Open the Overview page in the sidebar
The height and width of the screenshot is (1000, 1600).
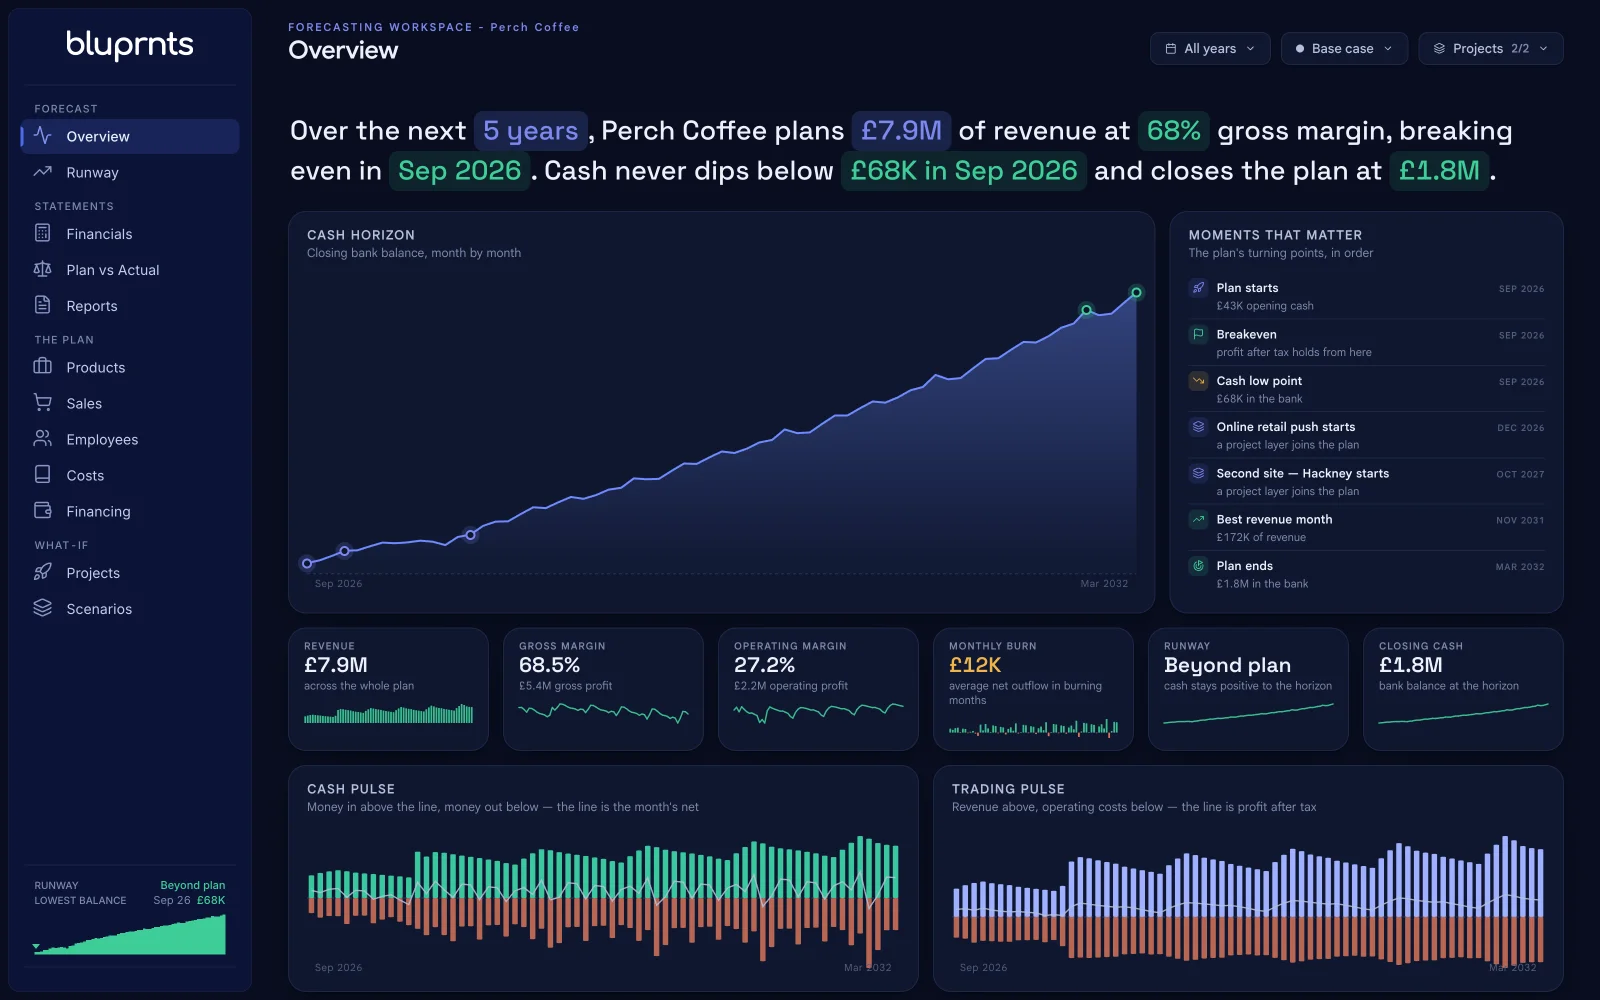pos(130,136)
